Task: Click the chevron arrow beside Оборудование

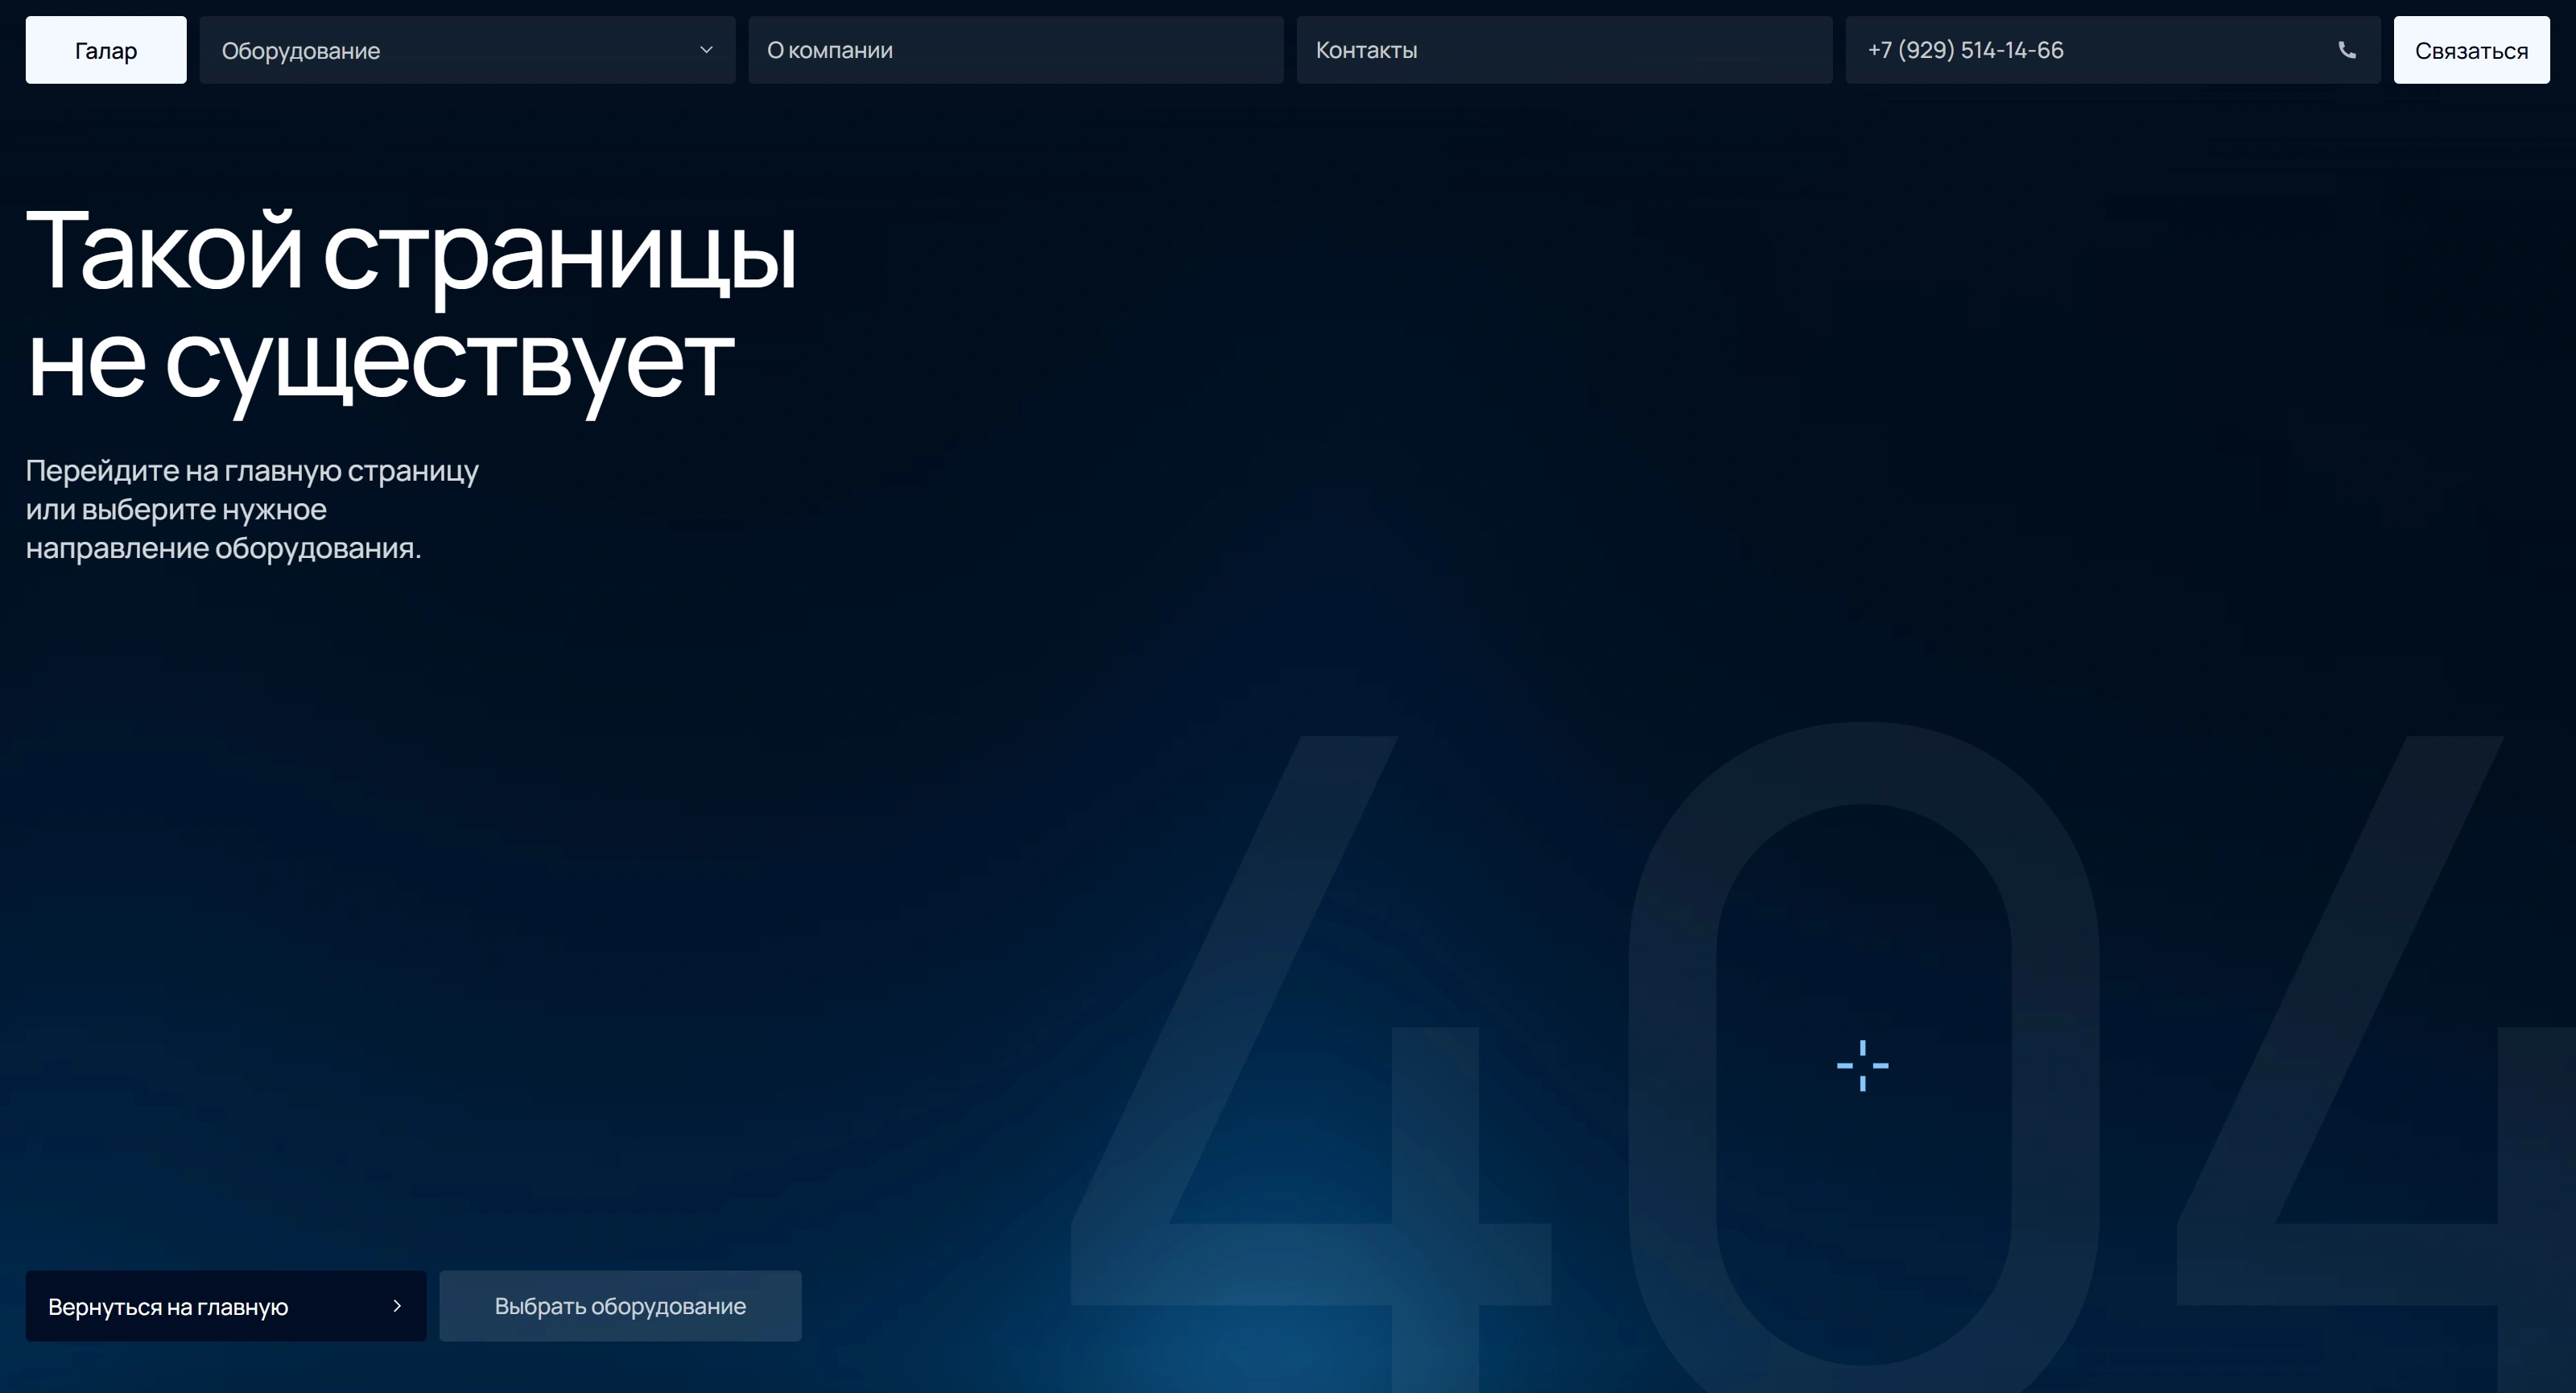Action: [x=706, y=50]
